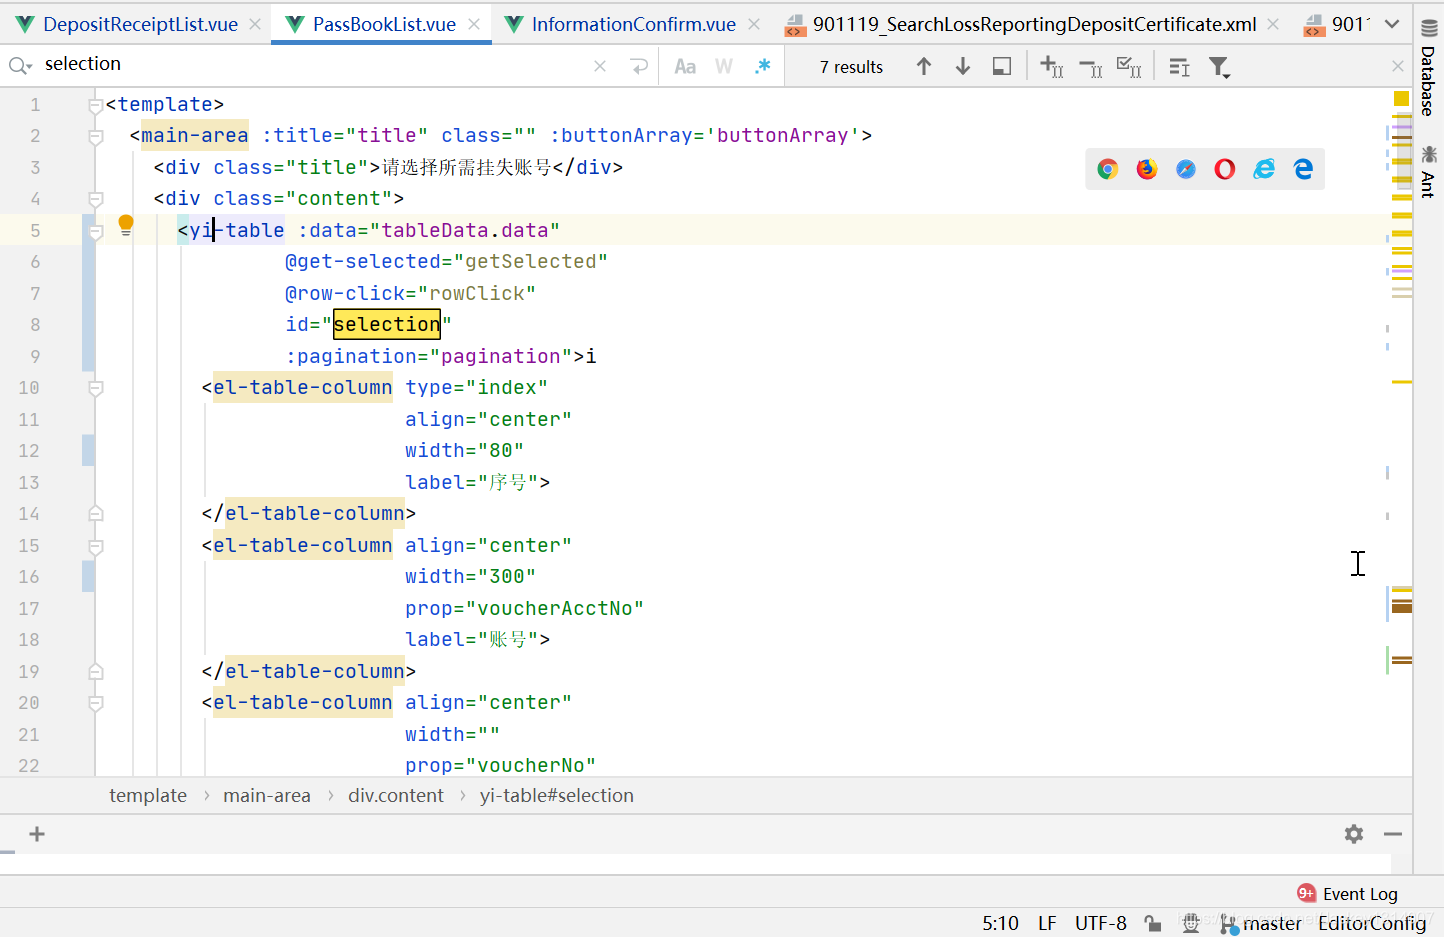
Task: Toggle the In Selection search icon
Action: (1179, 66)
